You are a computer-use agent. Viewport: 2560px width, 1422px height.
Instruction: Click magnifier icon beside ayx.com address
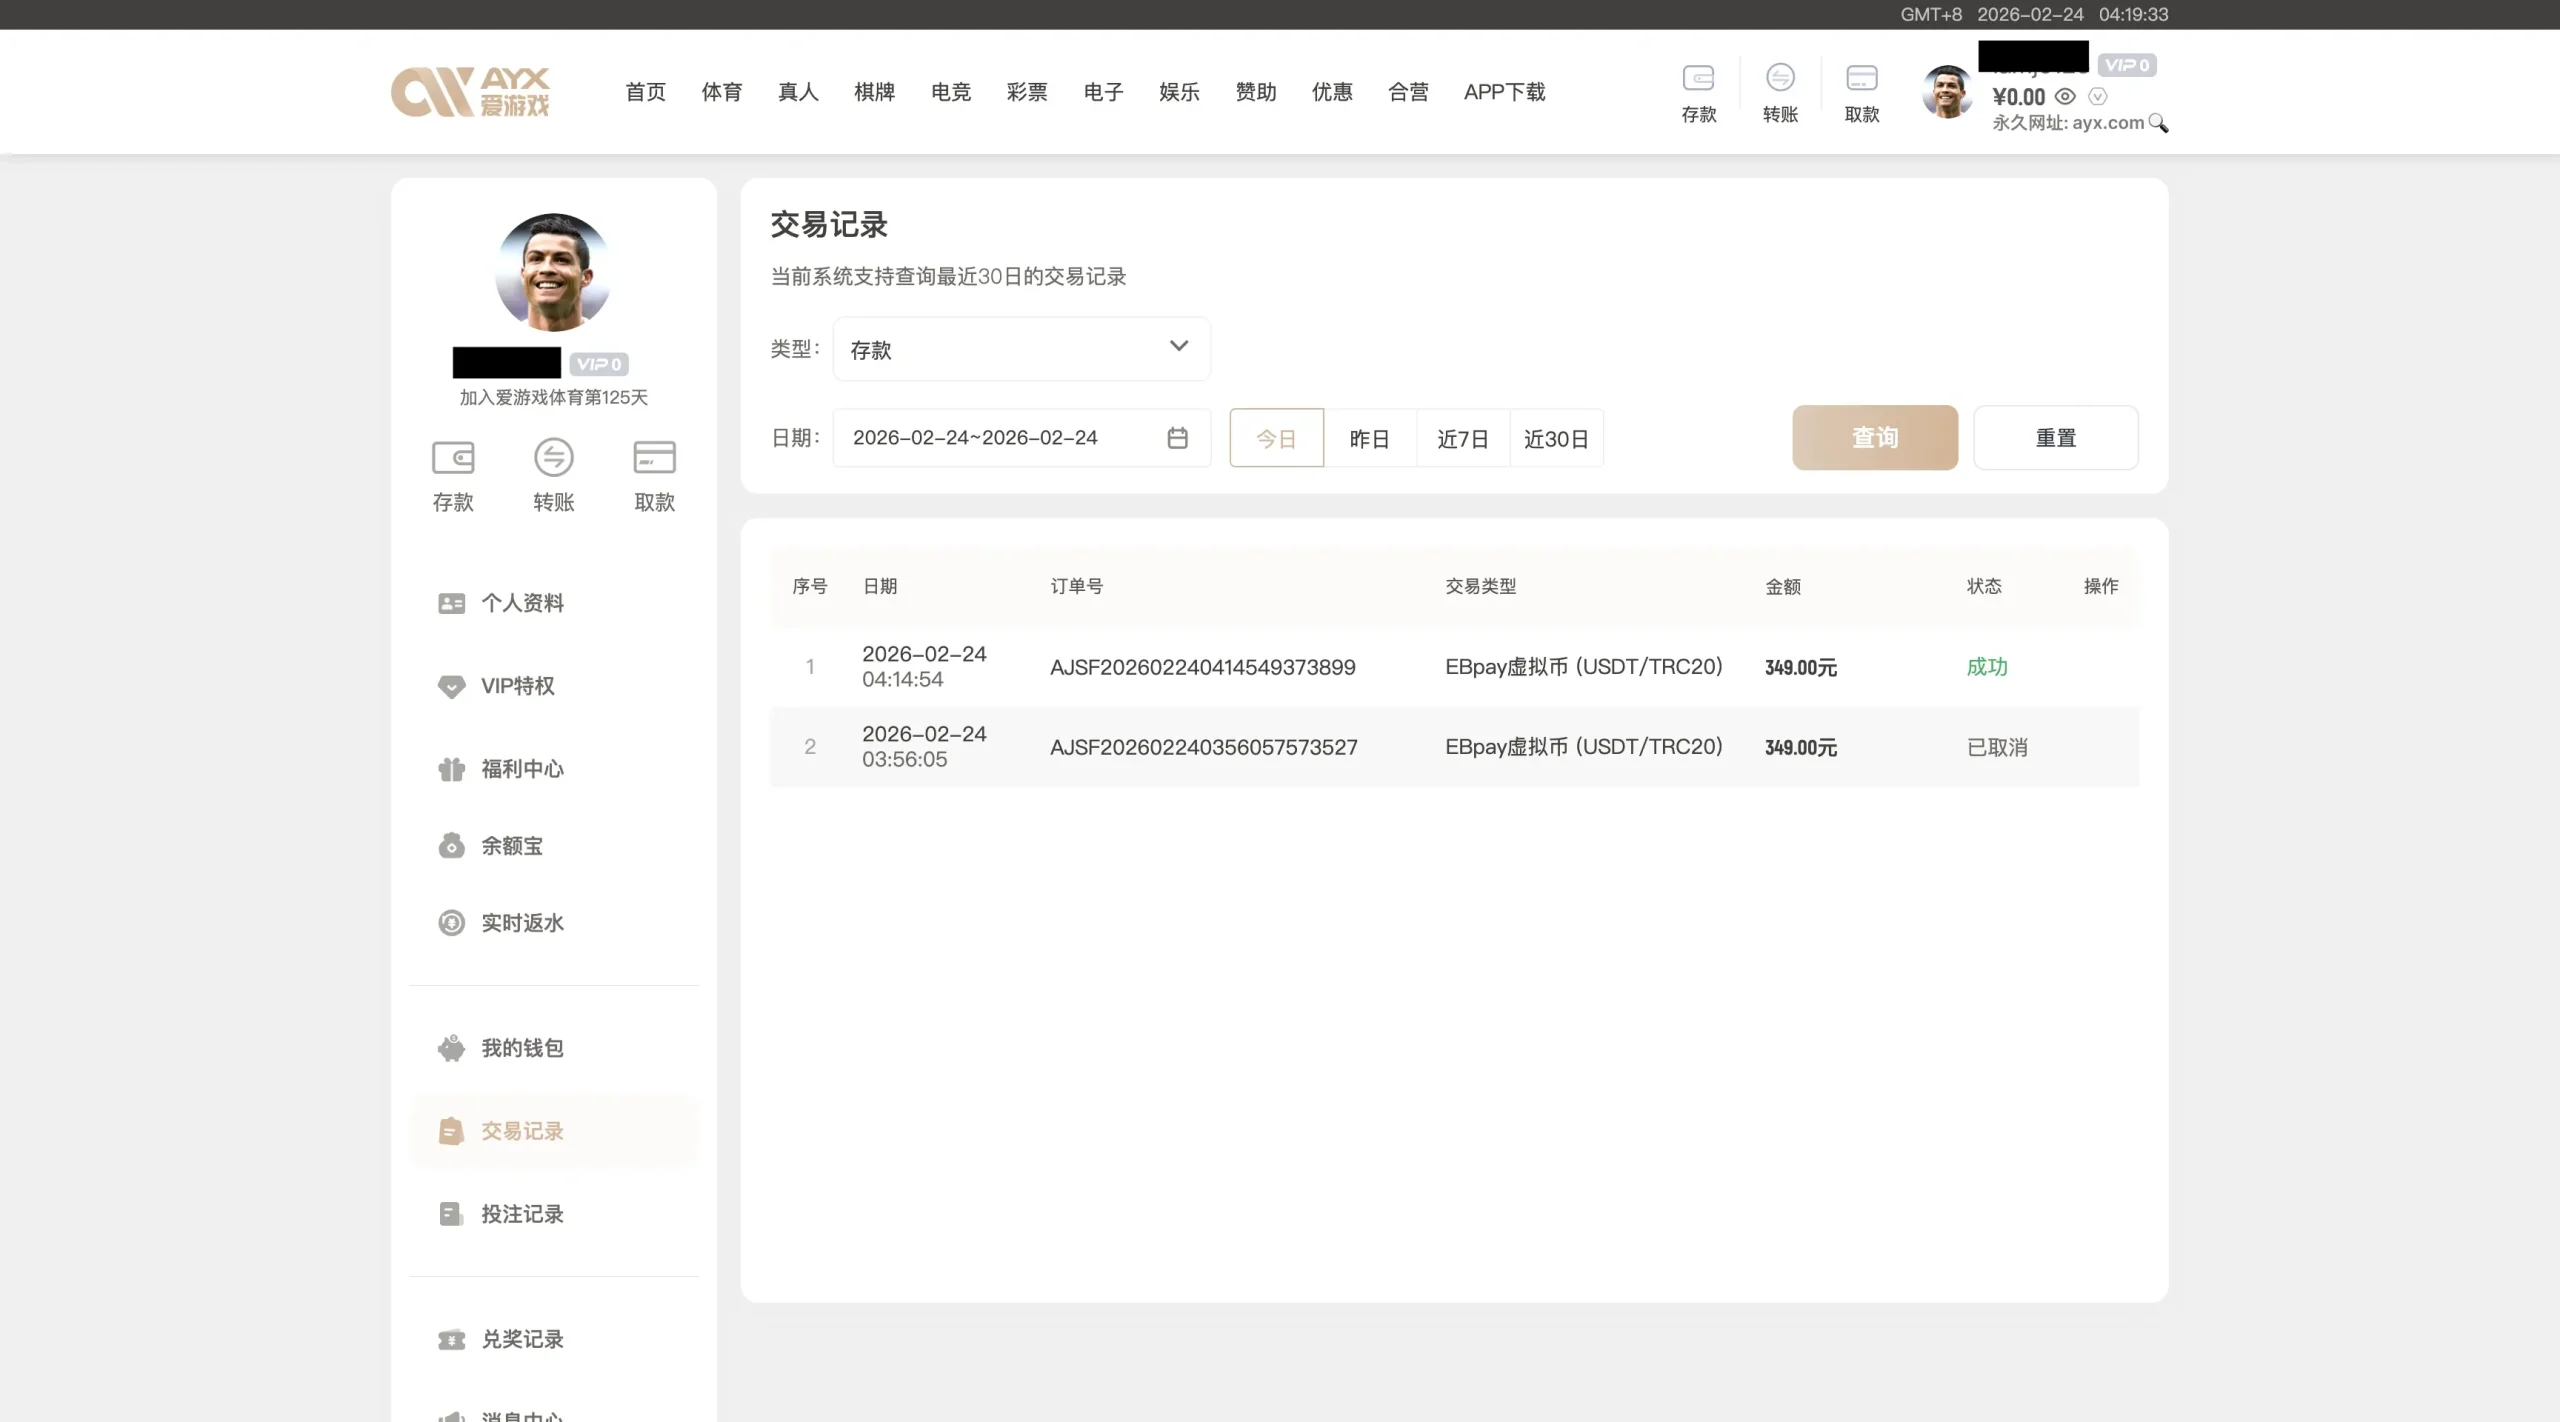[x=2158, y=123]
